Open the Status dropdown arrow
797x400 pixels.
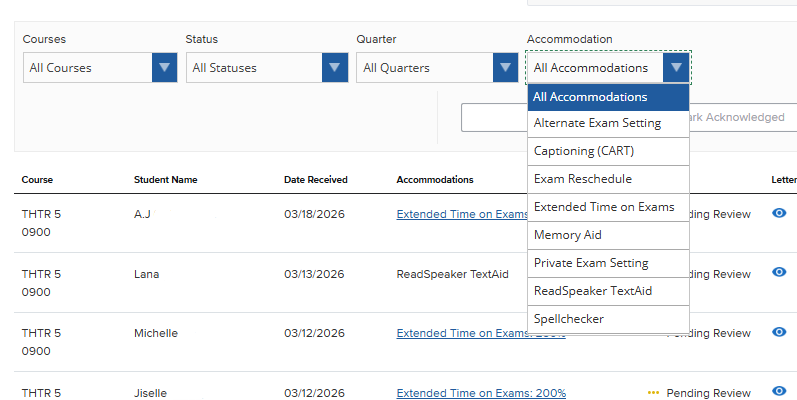point(334,68)
